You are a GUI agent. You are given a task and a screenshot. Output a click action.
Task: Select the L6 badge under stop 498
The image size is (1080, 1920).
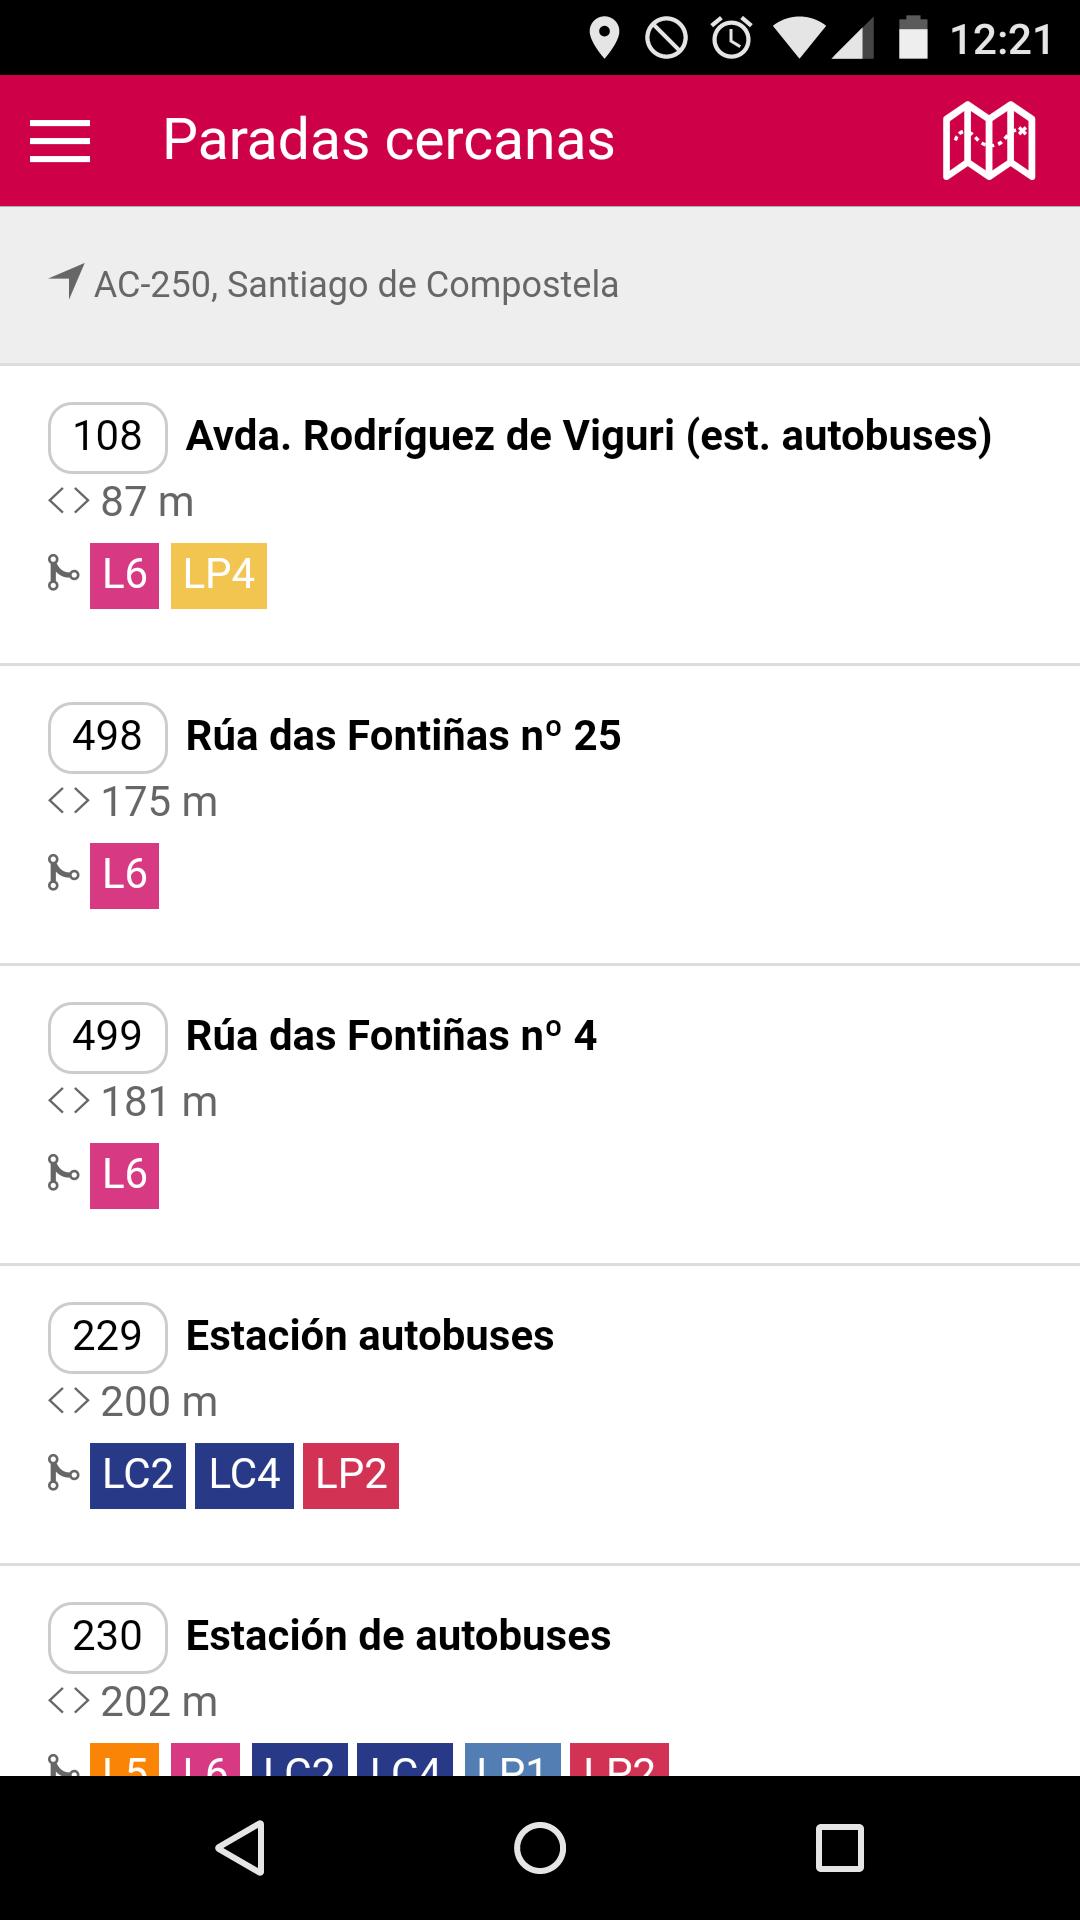click(124, 875)
